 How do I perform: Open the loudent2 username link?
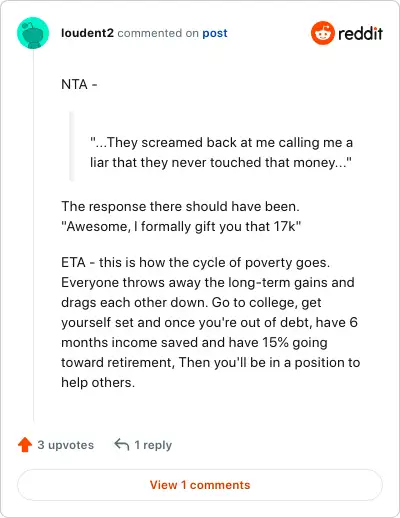point(87,33)
